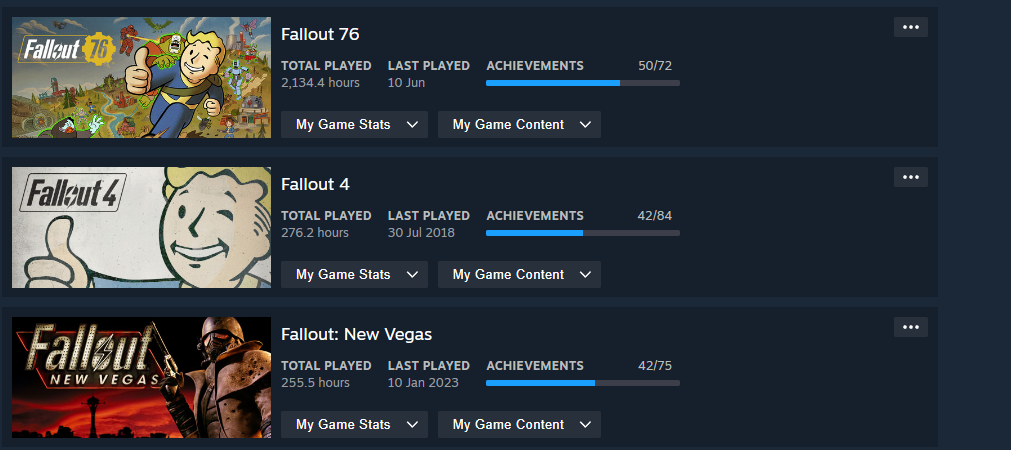The width and height of the screenshot is (1011, 450).
Task: Click the Fallout 4 game title
Action: click(315, 184)
